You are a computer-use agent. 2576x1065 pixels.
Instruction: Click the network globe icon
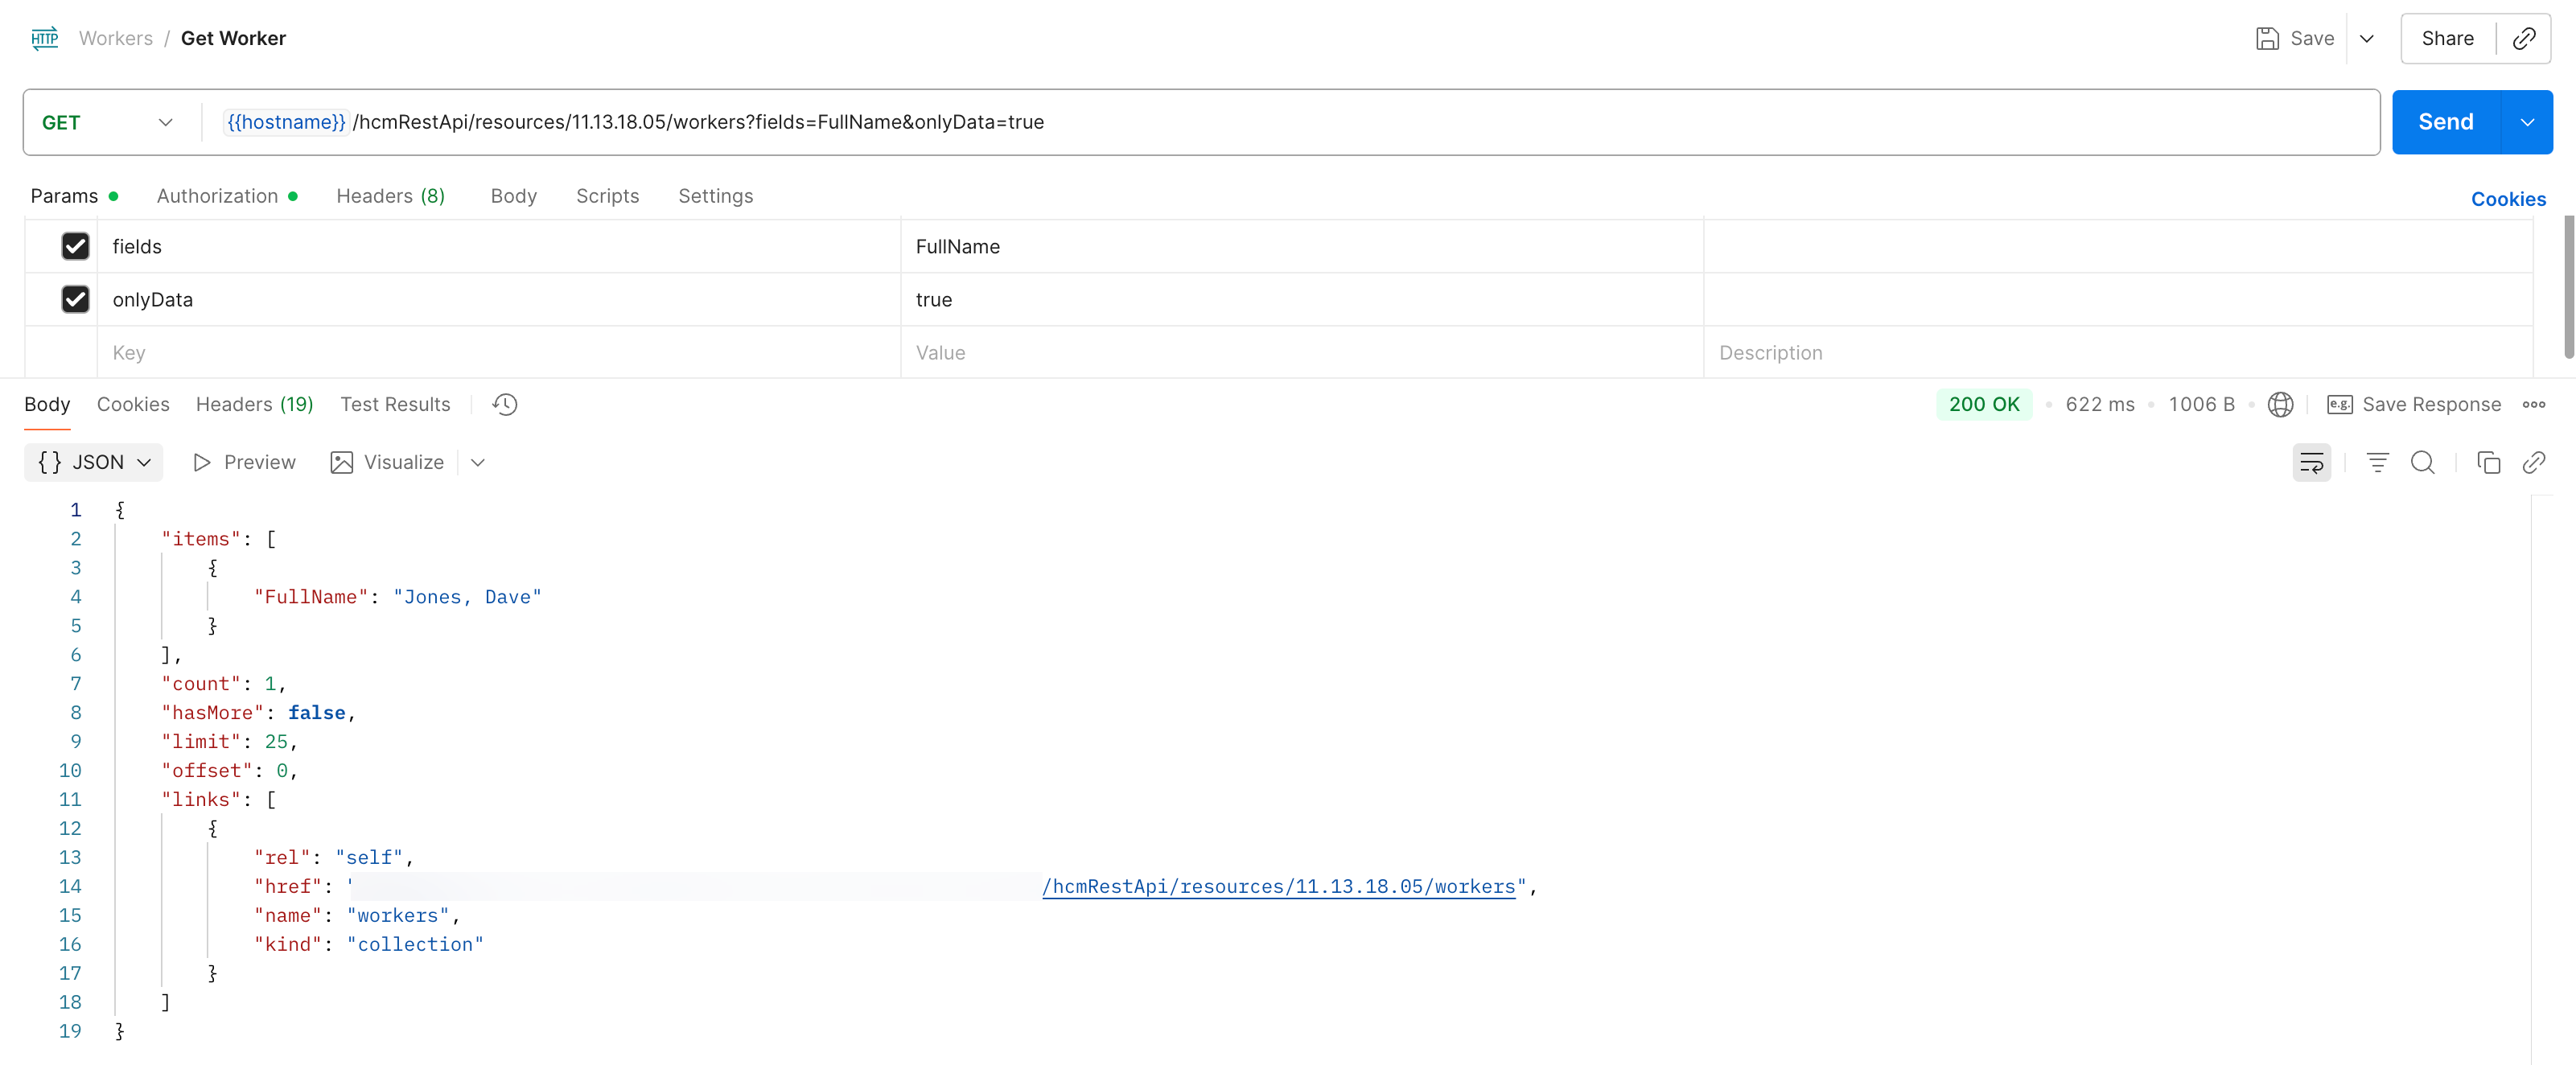tap(2280, 404)
